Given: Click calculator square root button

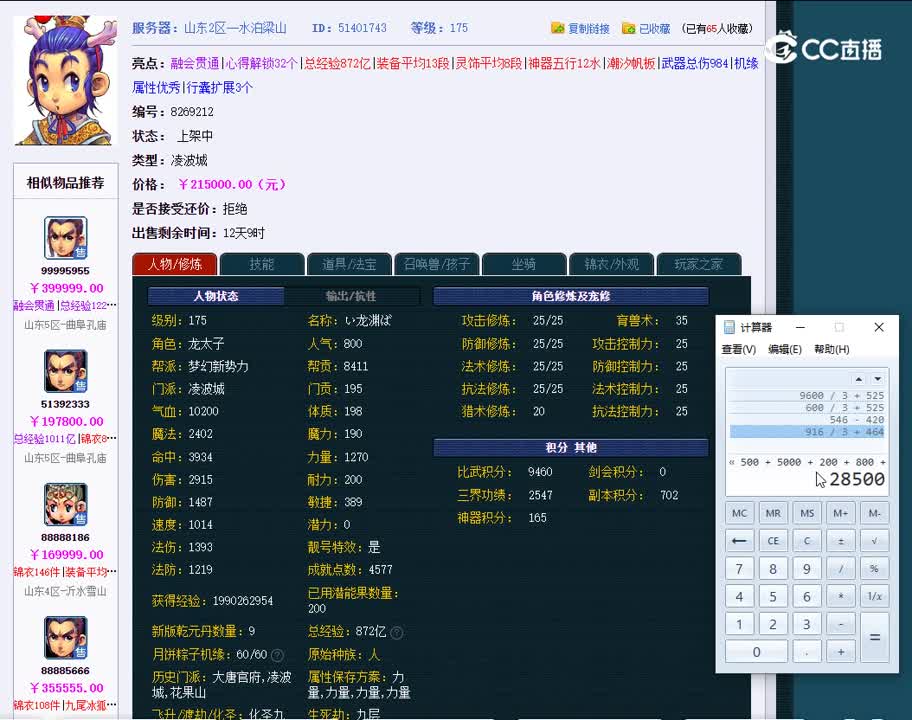Looking at the screenshot, I should tap(874, 541).
